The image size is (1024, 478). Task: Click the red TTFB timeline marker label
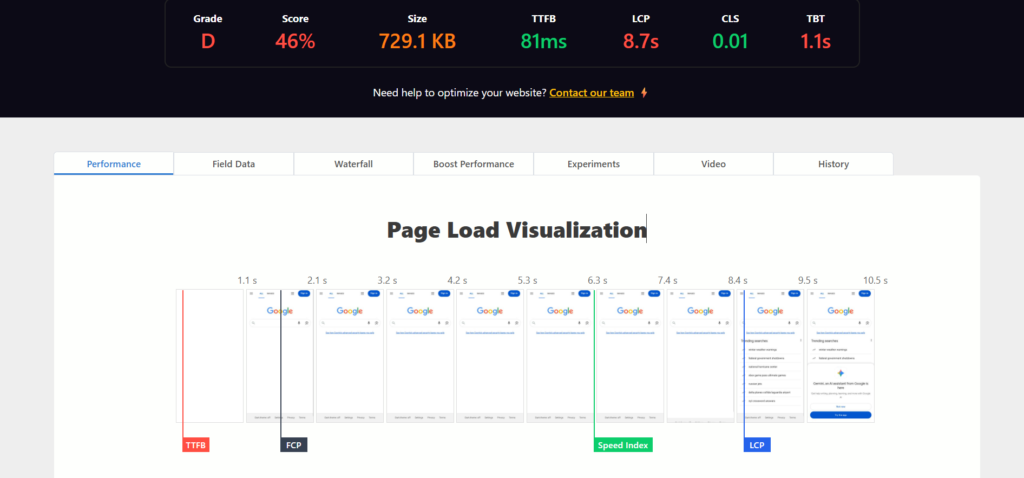click(x=196, y=445)
